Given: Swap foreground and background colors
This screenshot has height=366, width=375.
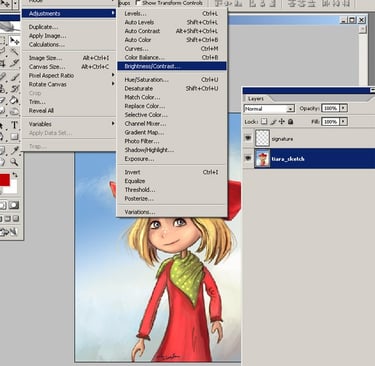Looking at the screenshot, I should [15, 175].
